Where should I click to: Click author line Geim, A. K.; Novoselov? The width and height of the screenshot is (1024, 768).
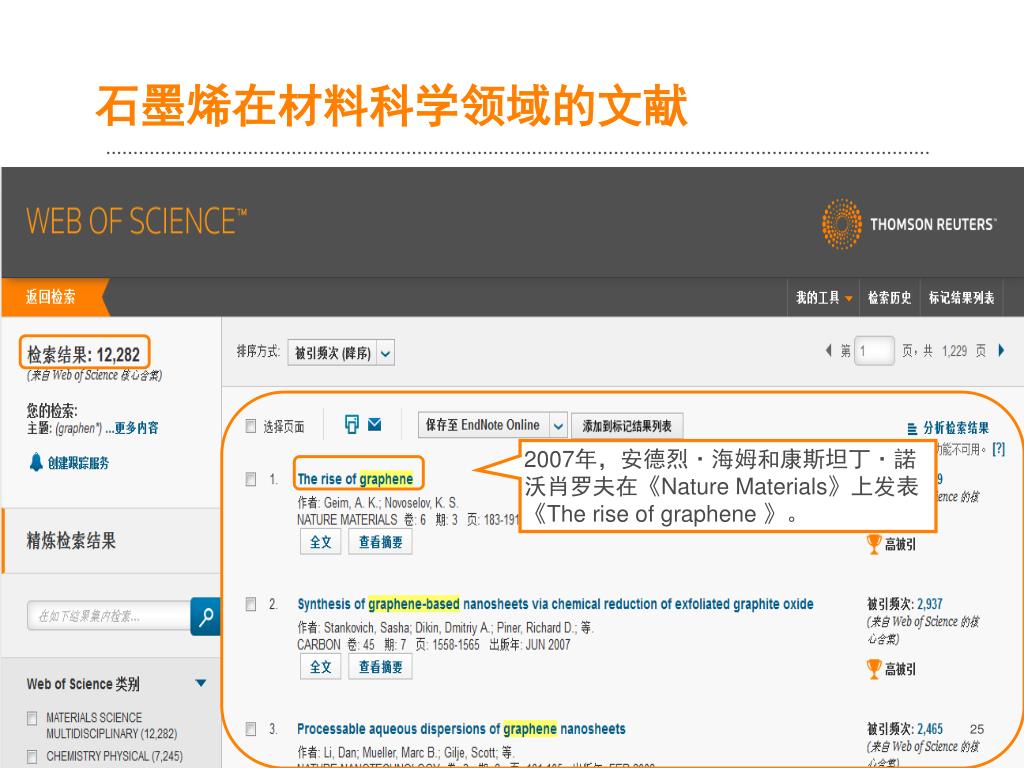pos(377,502)
